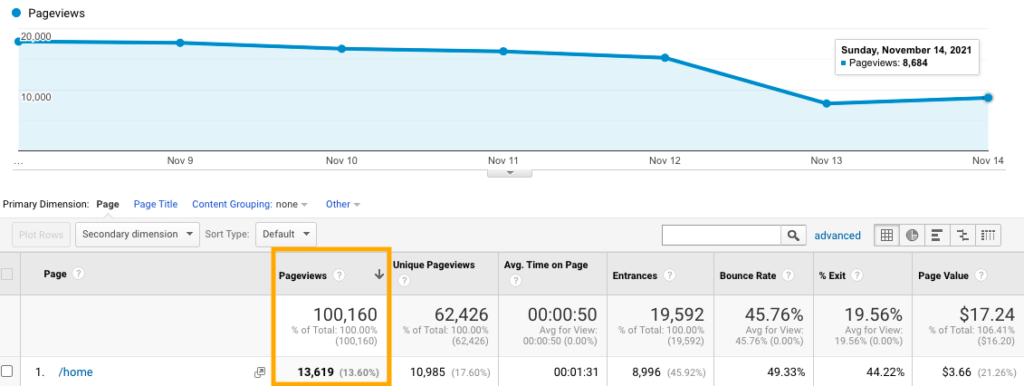The height and width of the screenshot is (386, 1024).
Task: Click help icon next to Bounce Rate
Action: pyautogui.click(x=788, y=276)
